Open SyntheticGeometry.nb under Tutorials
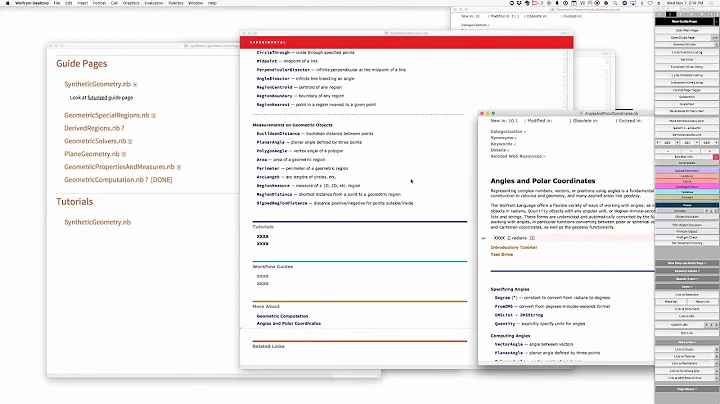720x404 pixels. click(97, 222)
